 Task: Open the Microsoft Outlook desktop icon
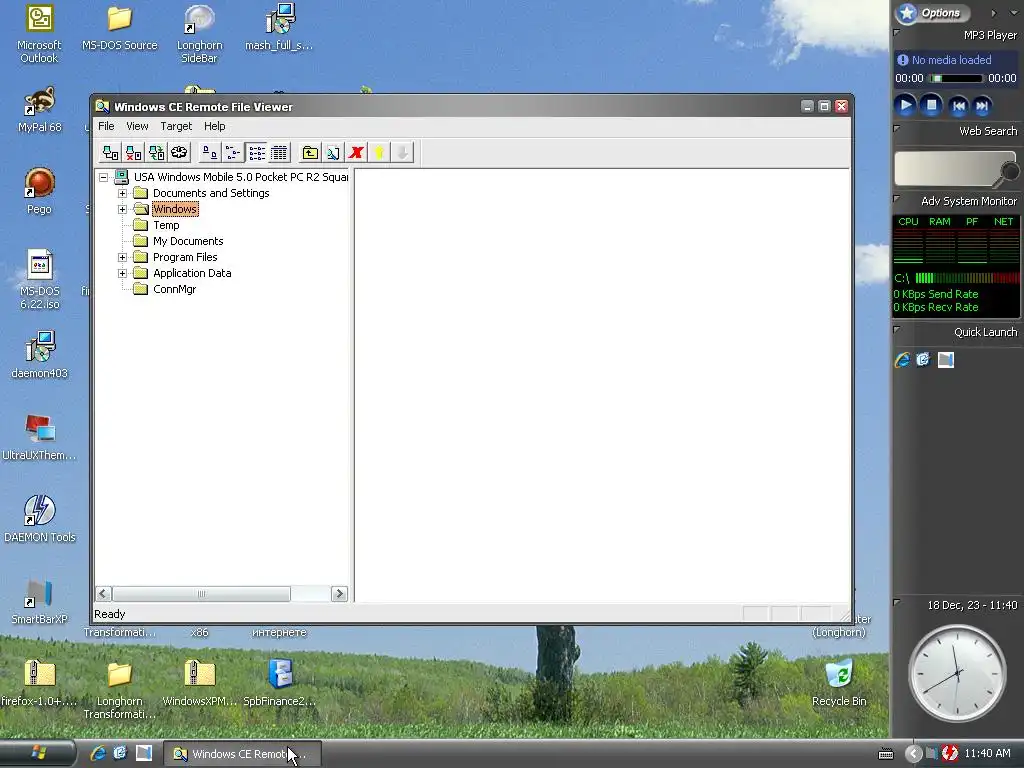pos(39,34)
